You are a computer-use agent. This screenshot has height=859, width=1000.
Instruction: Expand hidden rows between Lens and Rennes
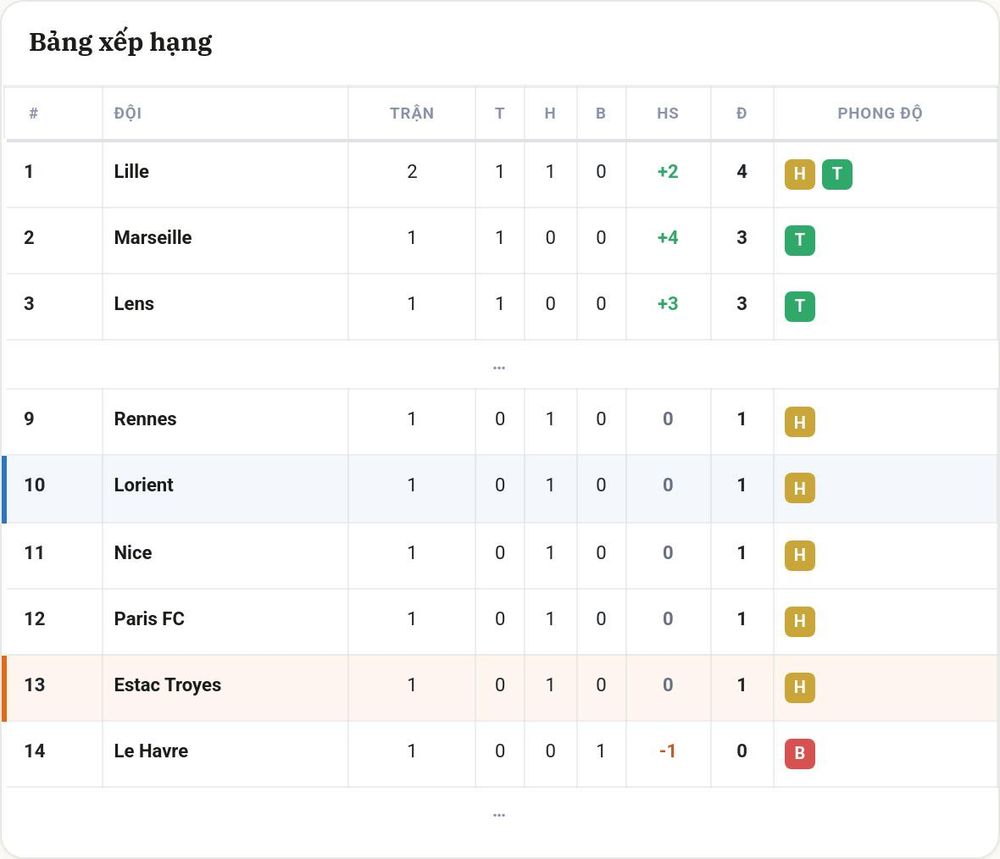[499, 365]
